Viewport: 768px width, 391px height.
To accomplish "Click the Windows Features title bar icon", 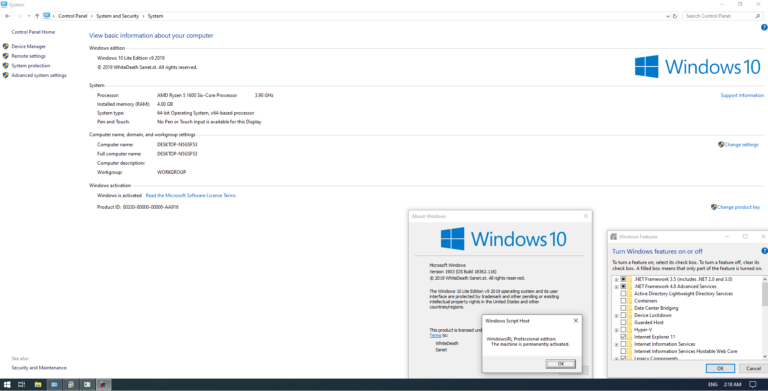I will pyautogui.click(x=613, y=237).
